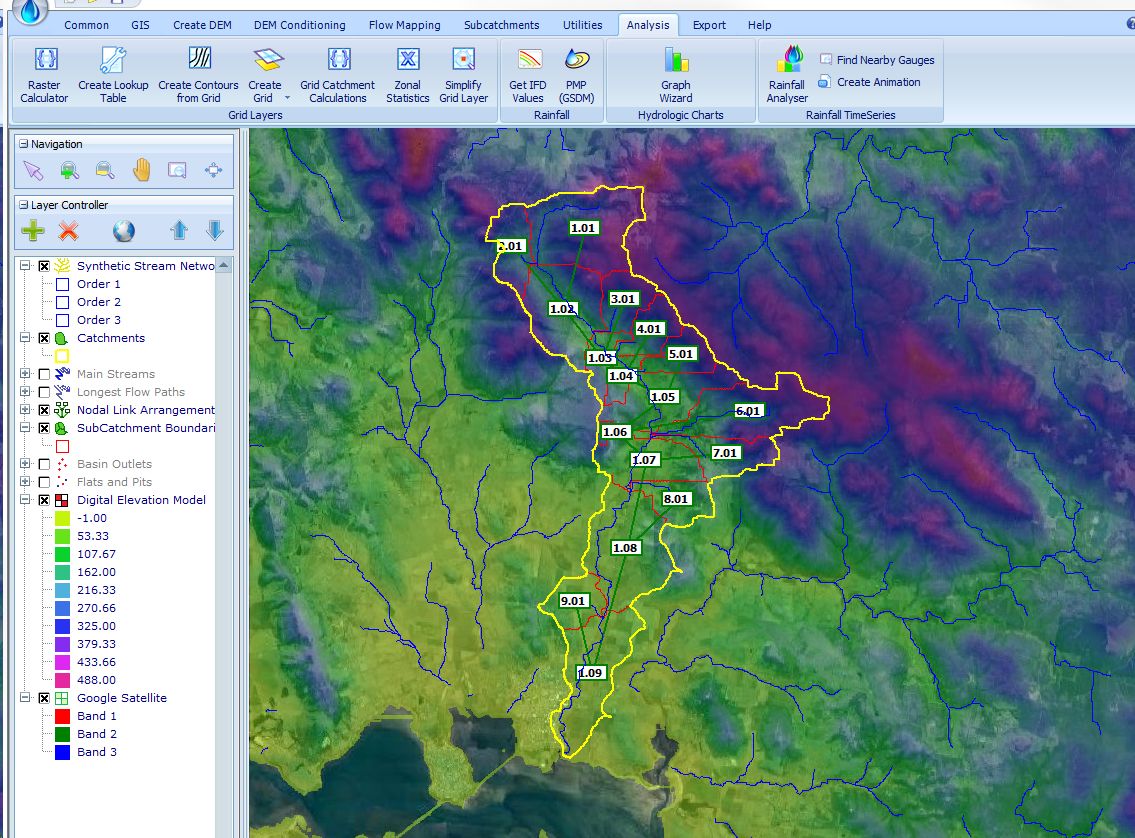The height and width of the screenshot is (838, 1135).
Task: Expand the Nodal Link Arrangement node
Action: click(x=25, y=410)
